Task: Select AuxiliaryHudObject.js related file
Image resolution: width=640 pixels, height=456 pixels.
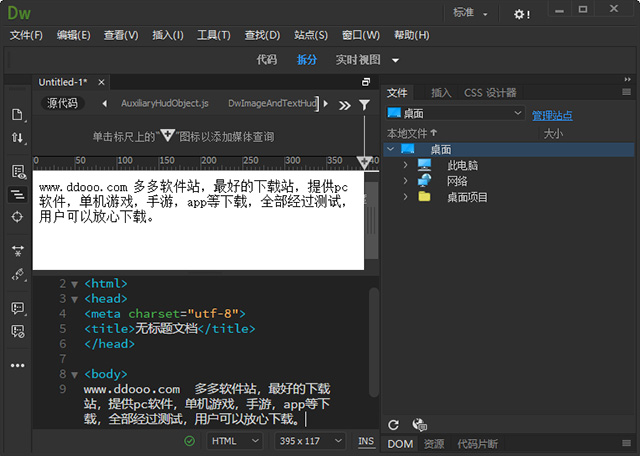Action: 165,103
